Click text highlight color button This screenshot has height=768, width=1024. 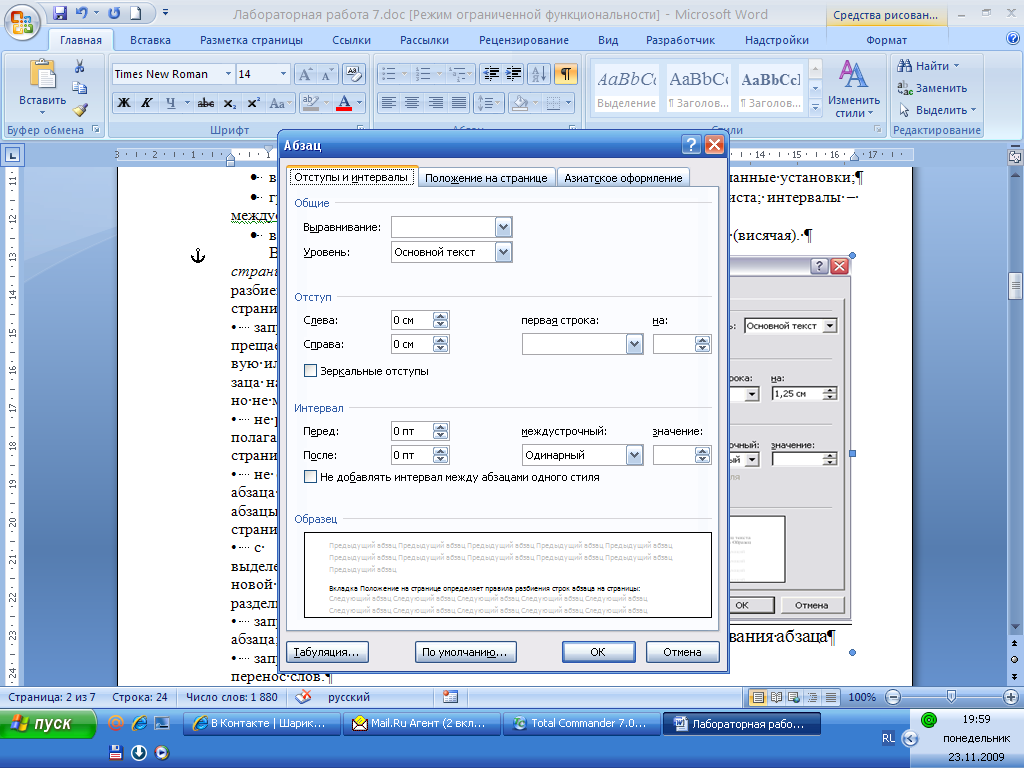311,103
